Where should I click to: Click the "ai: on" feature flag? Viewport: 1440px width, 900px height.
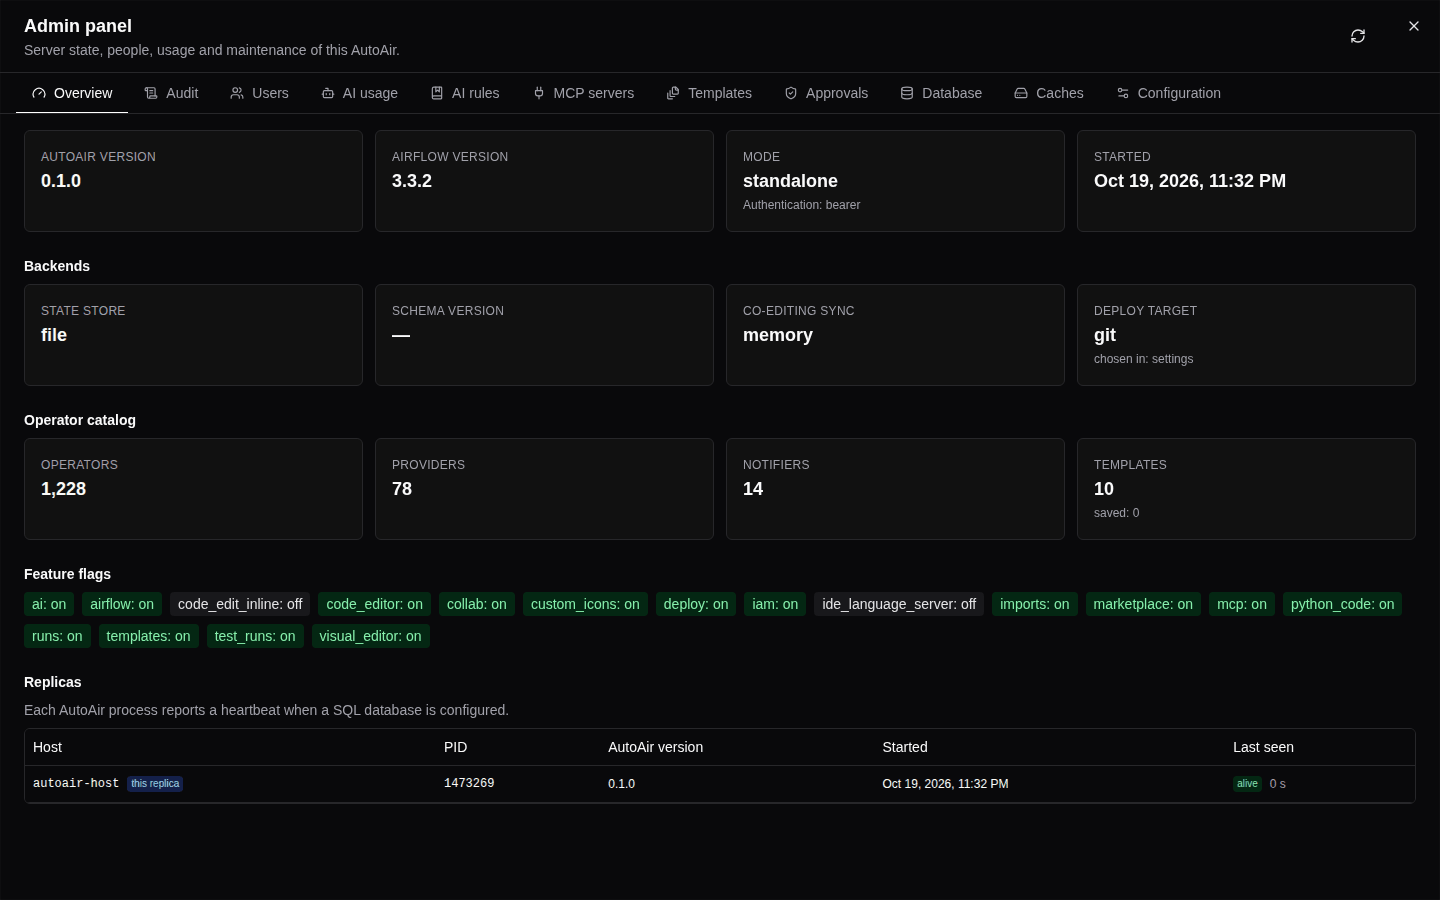[49, 604]
